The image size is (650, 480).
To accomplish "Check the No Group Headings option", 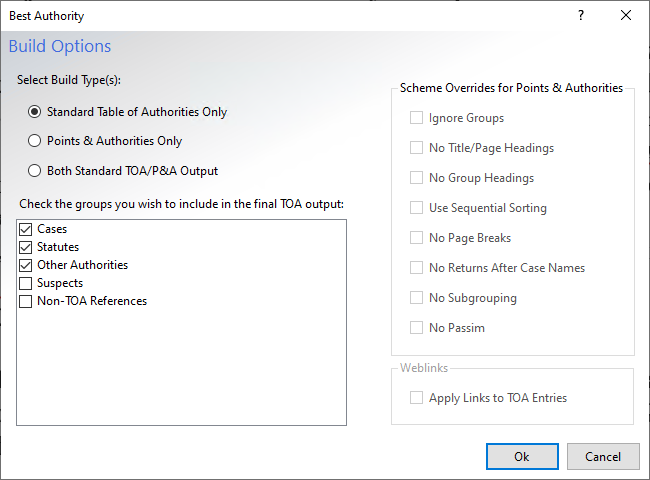I will click(416, 178).
